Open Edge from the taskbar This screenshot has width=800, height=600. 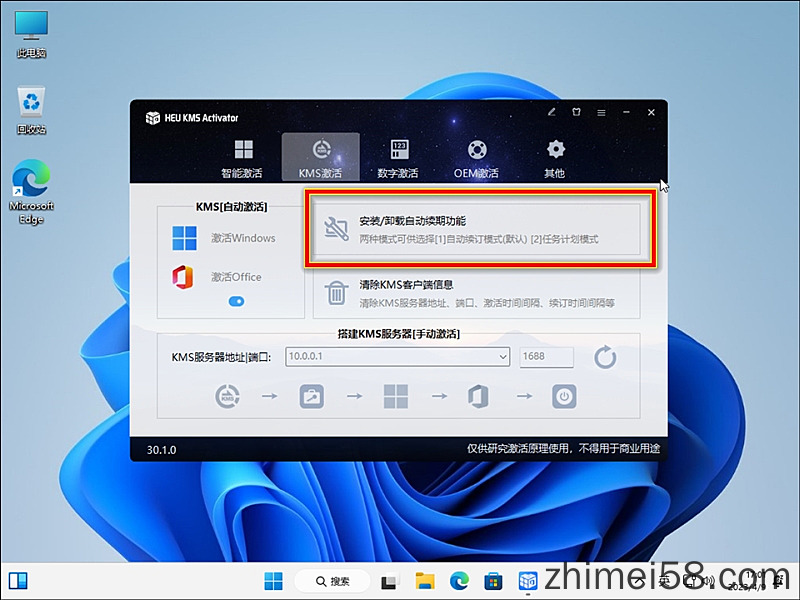tap(460, 581)
